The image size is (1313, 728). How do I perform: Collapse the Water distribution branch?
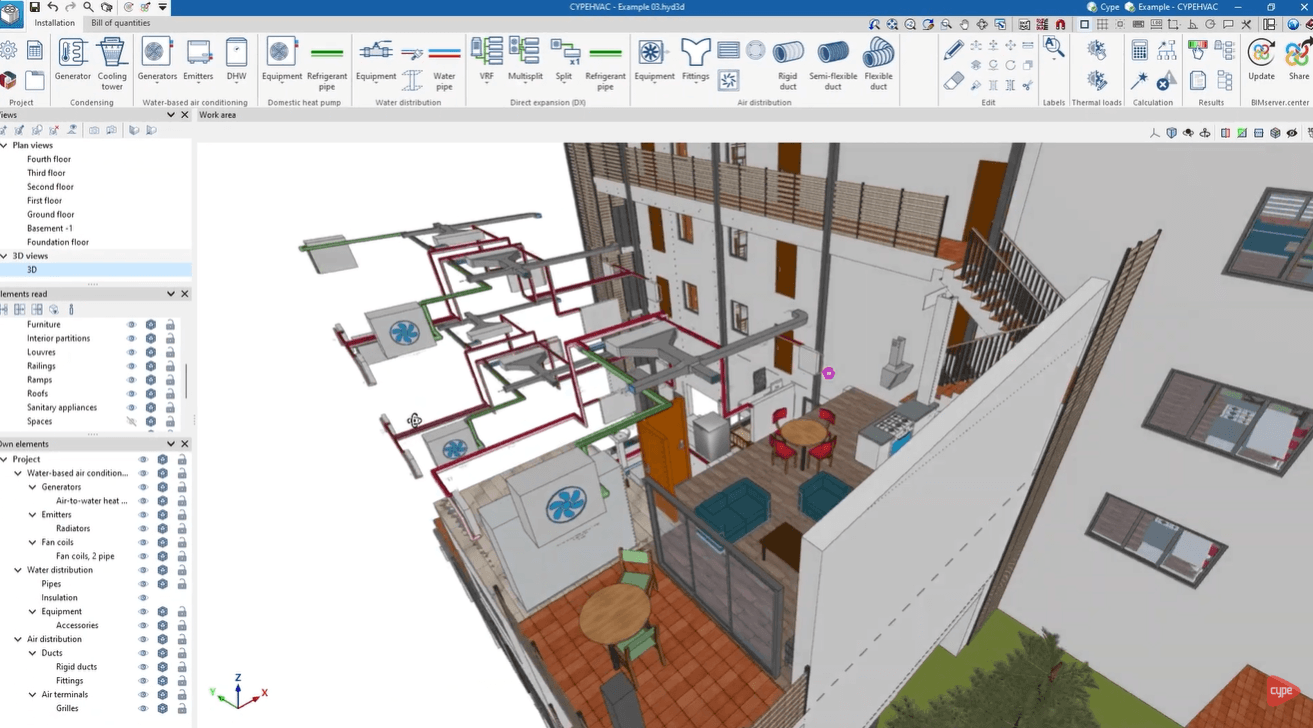[18, 570]
